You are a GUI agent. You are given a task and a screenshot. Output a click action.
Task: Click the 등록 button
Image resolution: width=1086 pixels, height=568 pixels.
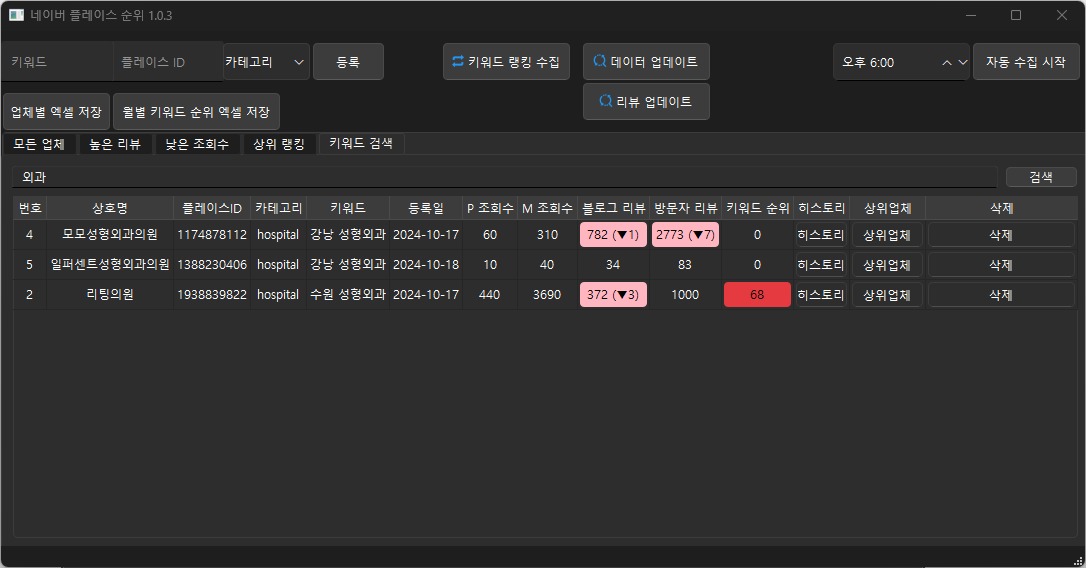[348, 62]
